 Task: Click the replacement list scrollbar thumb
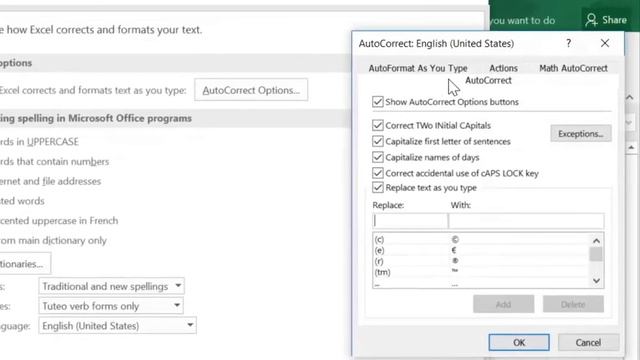(596, 254)
